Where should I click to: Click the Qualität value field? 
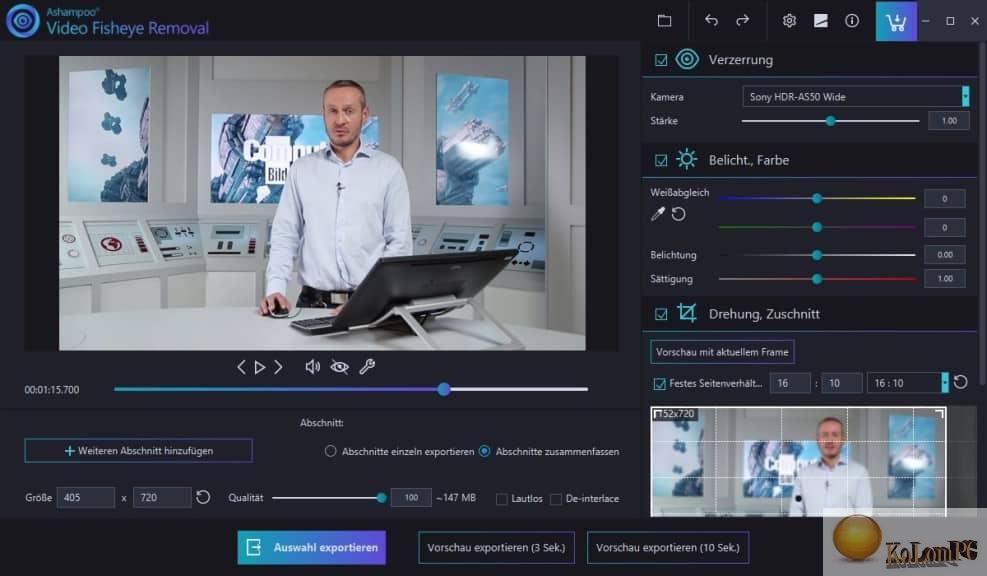coord(411,497)
